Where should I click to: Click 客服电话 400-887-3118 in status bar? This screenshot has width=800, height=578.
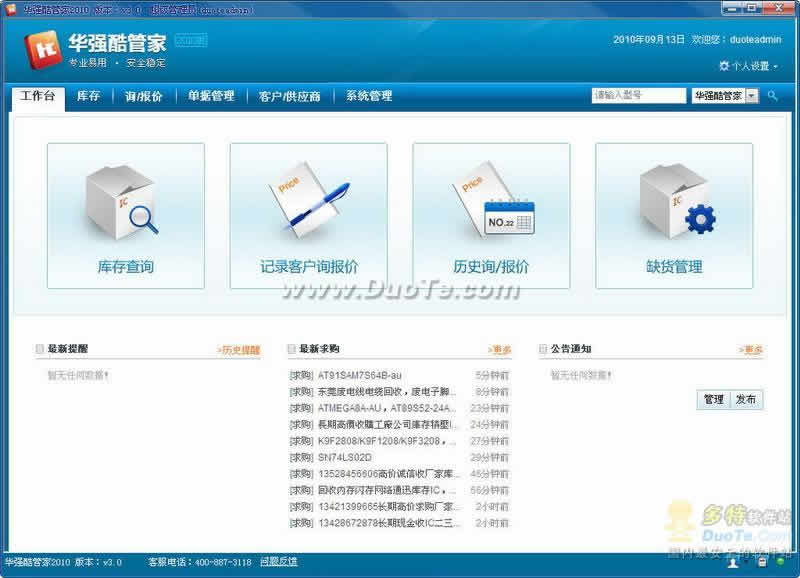coord(199,562)
